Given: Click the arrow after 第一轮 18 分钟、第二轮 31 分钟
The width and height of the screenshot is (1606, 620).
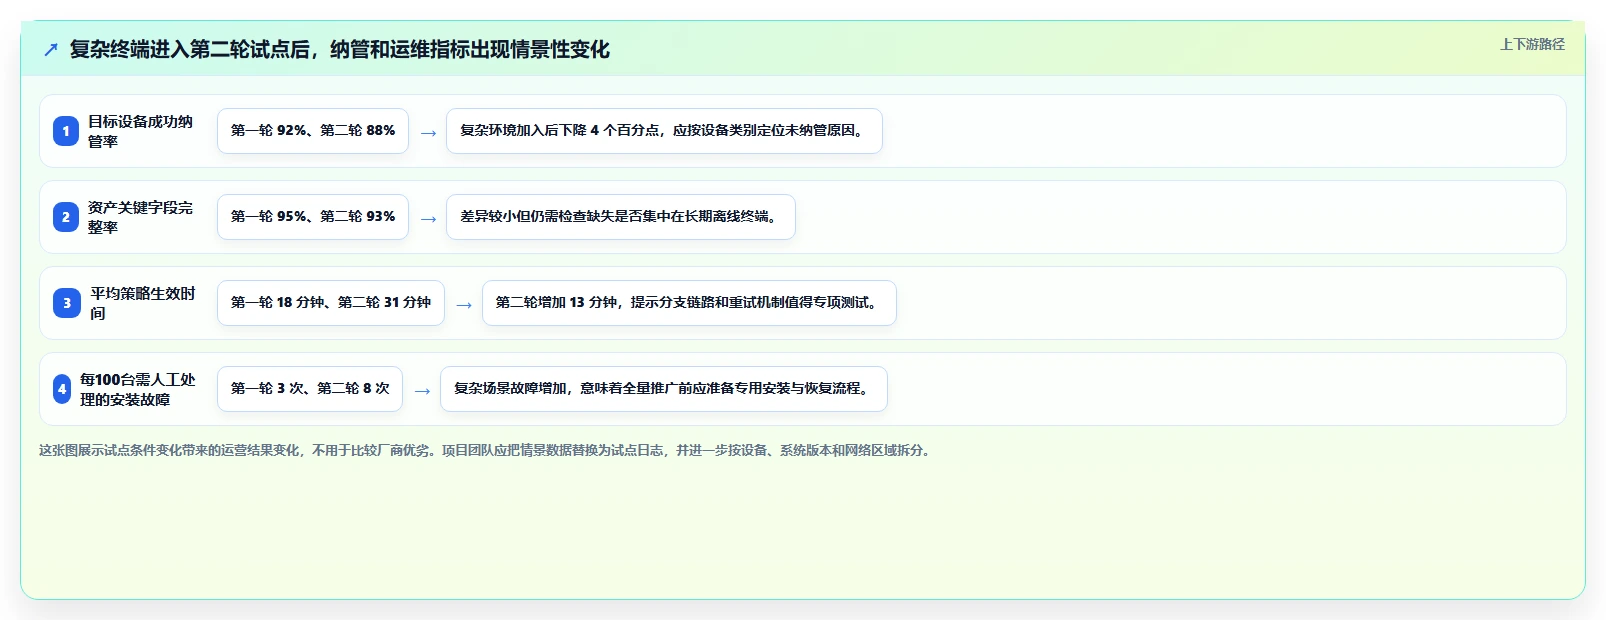Looking at the screenshot, I should (464, 305).
